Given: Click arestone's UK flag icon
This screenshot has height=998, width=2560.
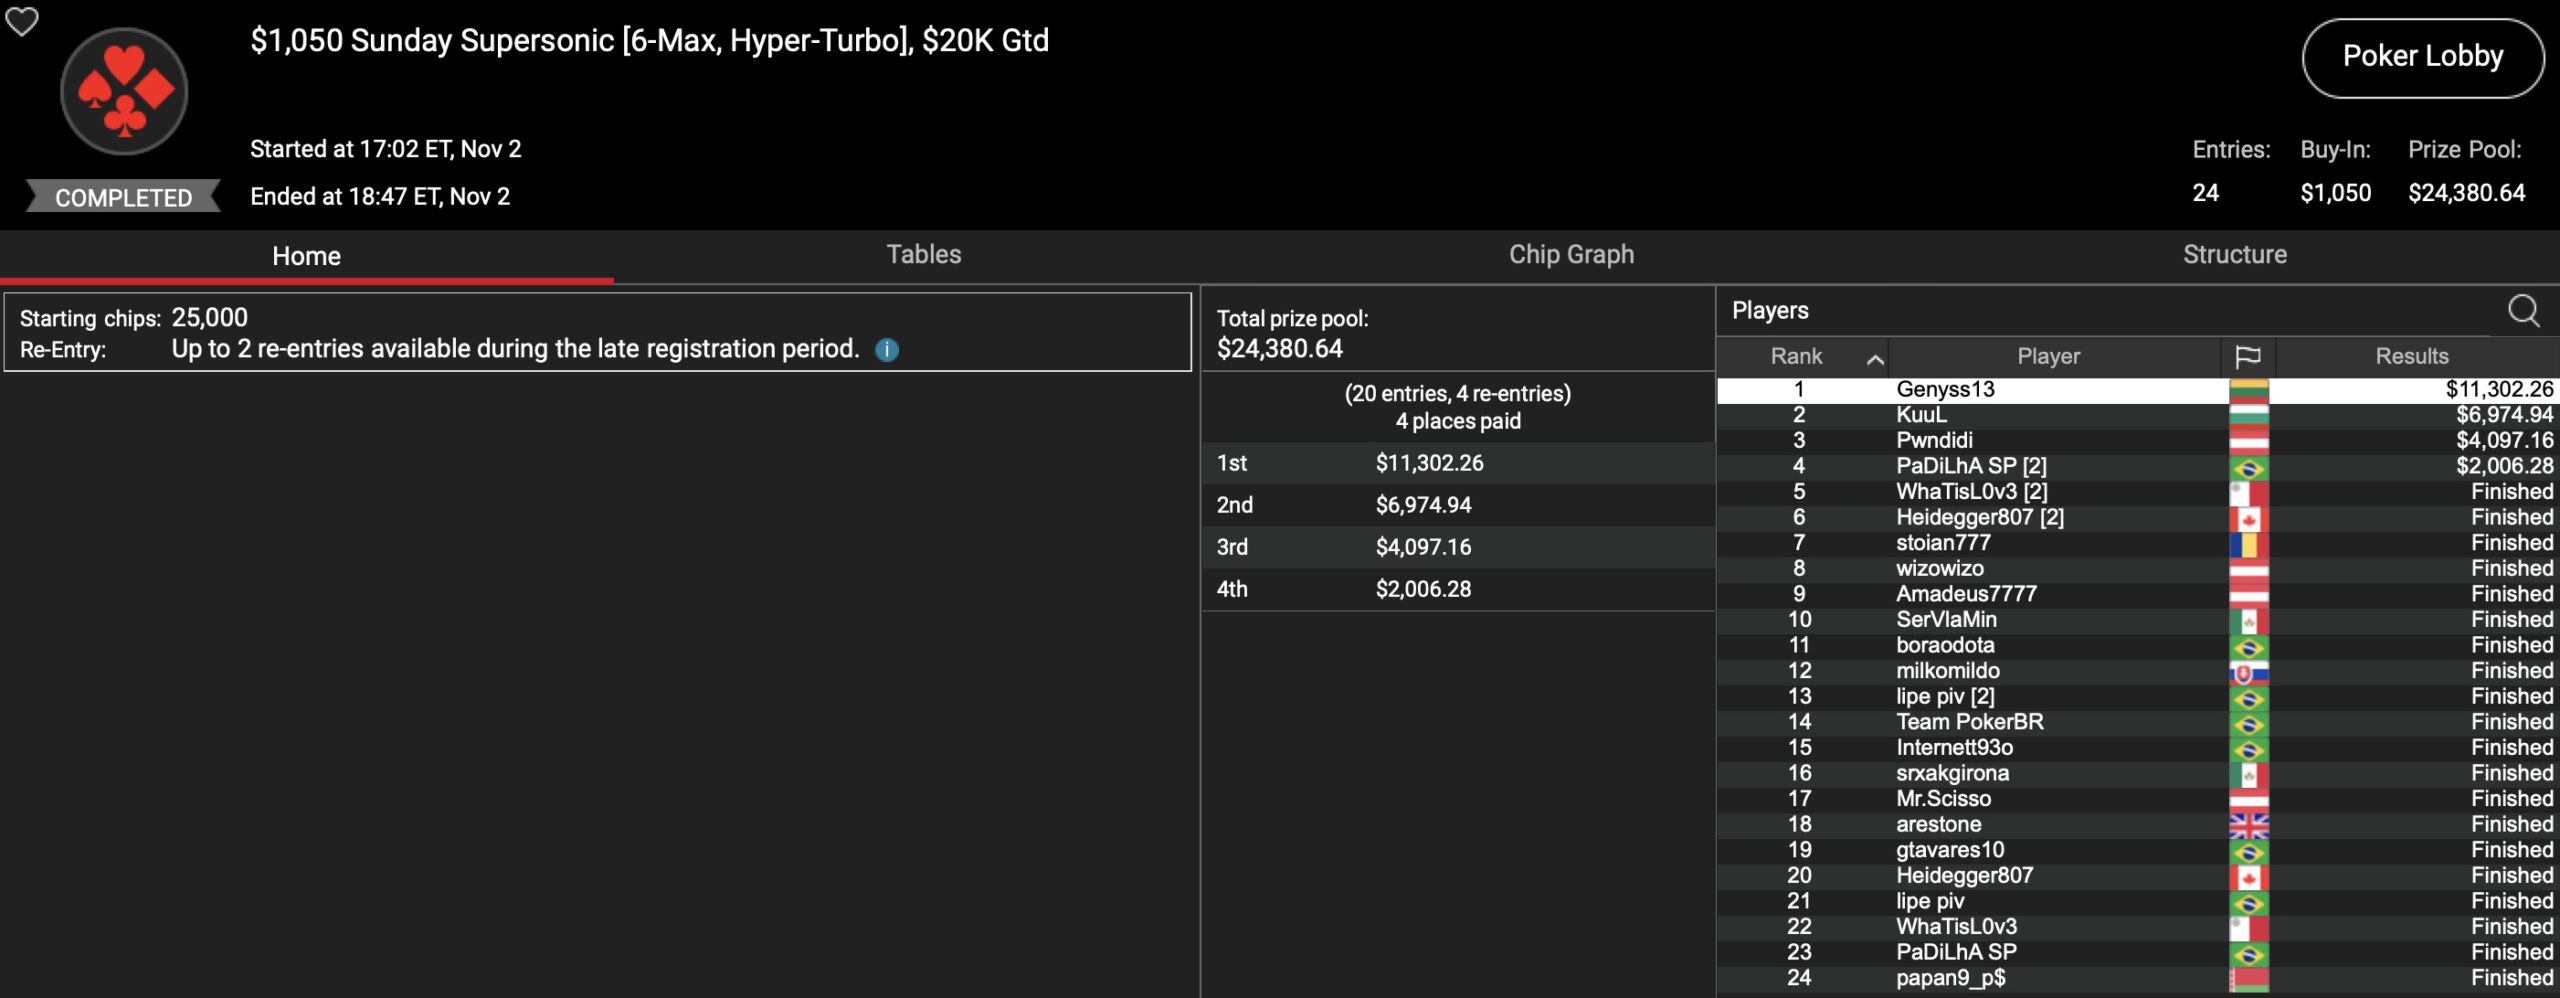Looking at the screenshot, I should tap(2248, 825).
